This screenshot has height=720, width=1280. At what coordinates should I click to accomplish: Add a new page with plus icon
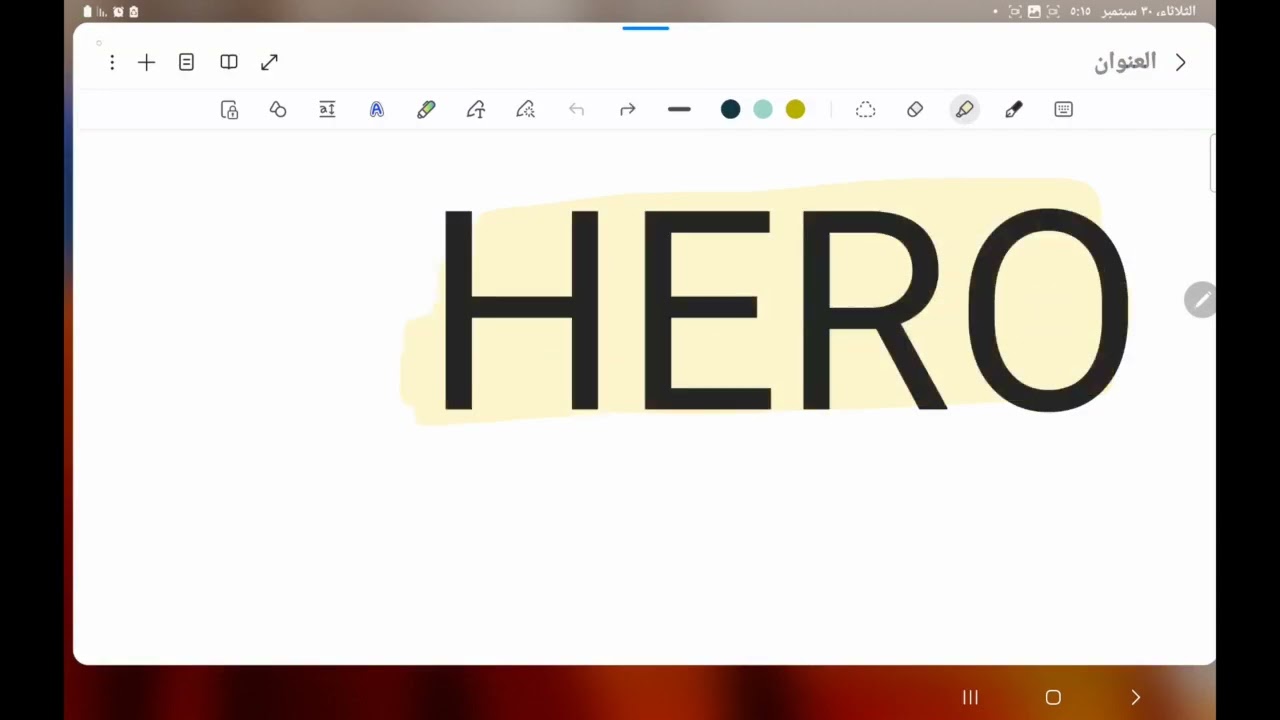coord(146,62)
